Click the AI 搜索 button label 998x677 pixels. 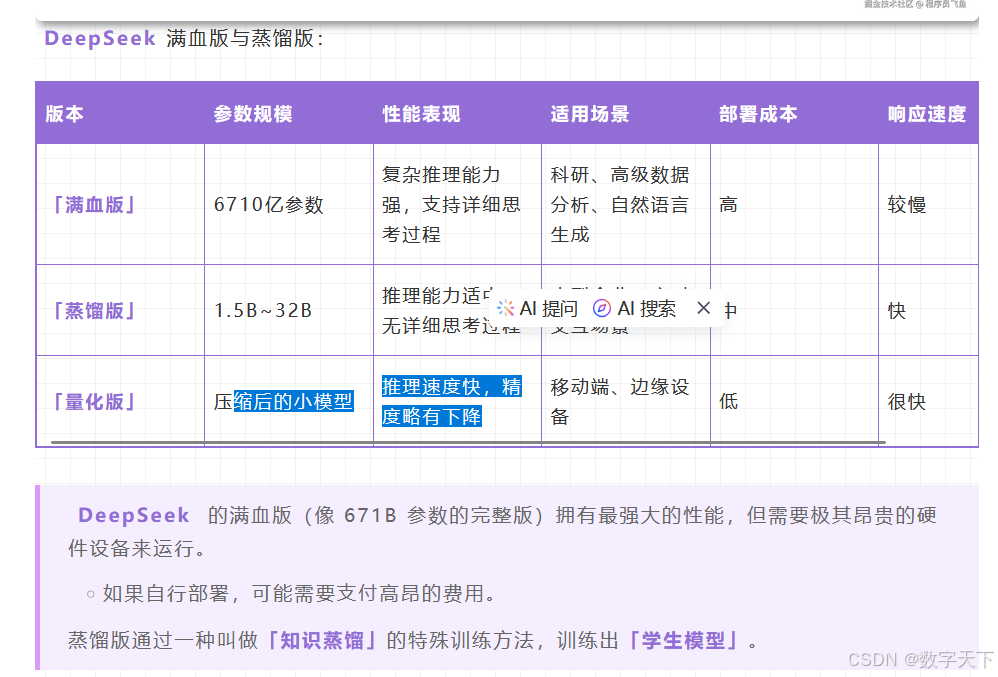[647, 309]
